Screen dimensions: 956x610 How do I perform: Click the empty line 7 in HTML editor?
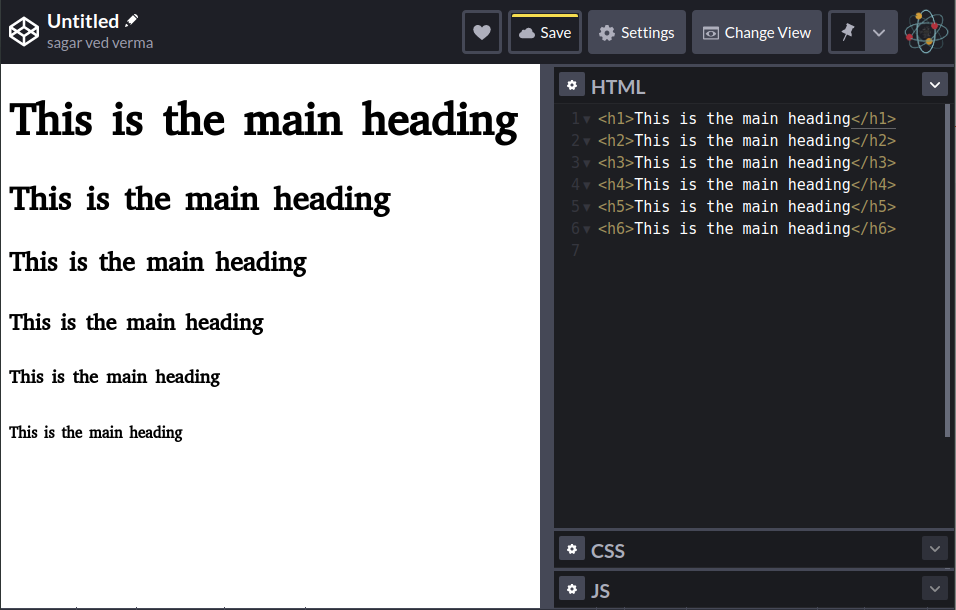click(x=747, y=250)
